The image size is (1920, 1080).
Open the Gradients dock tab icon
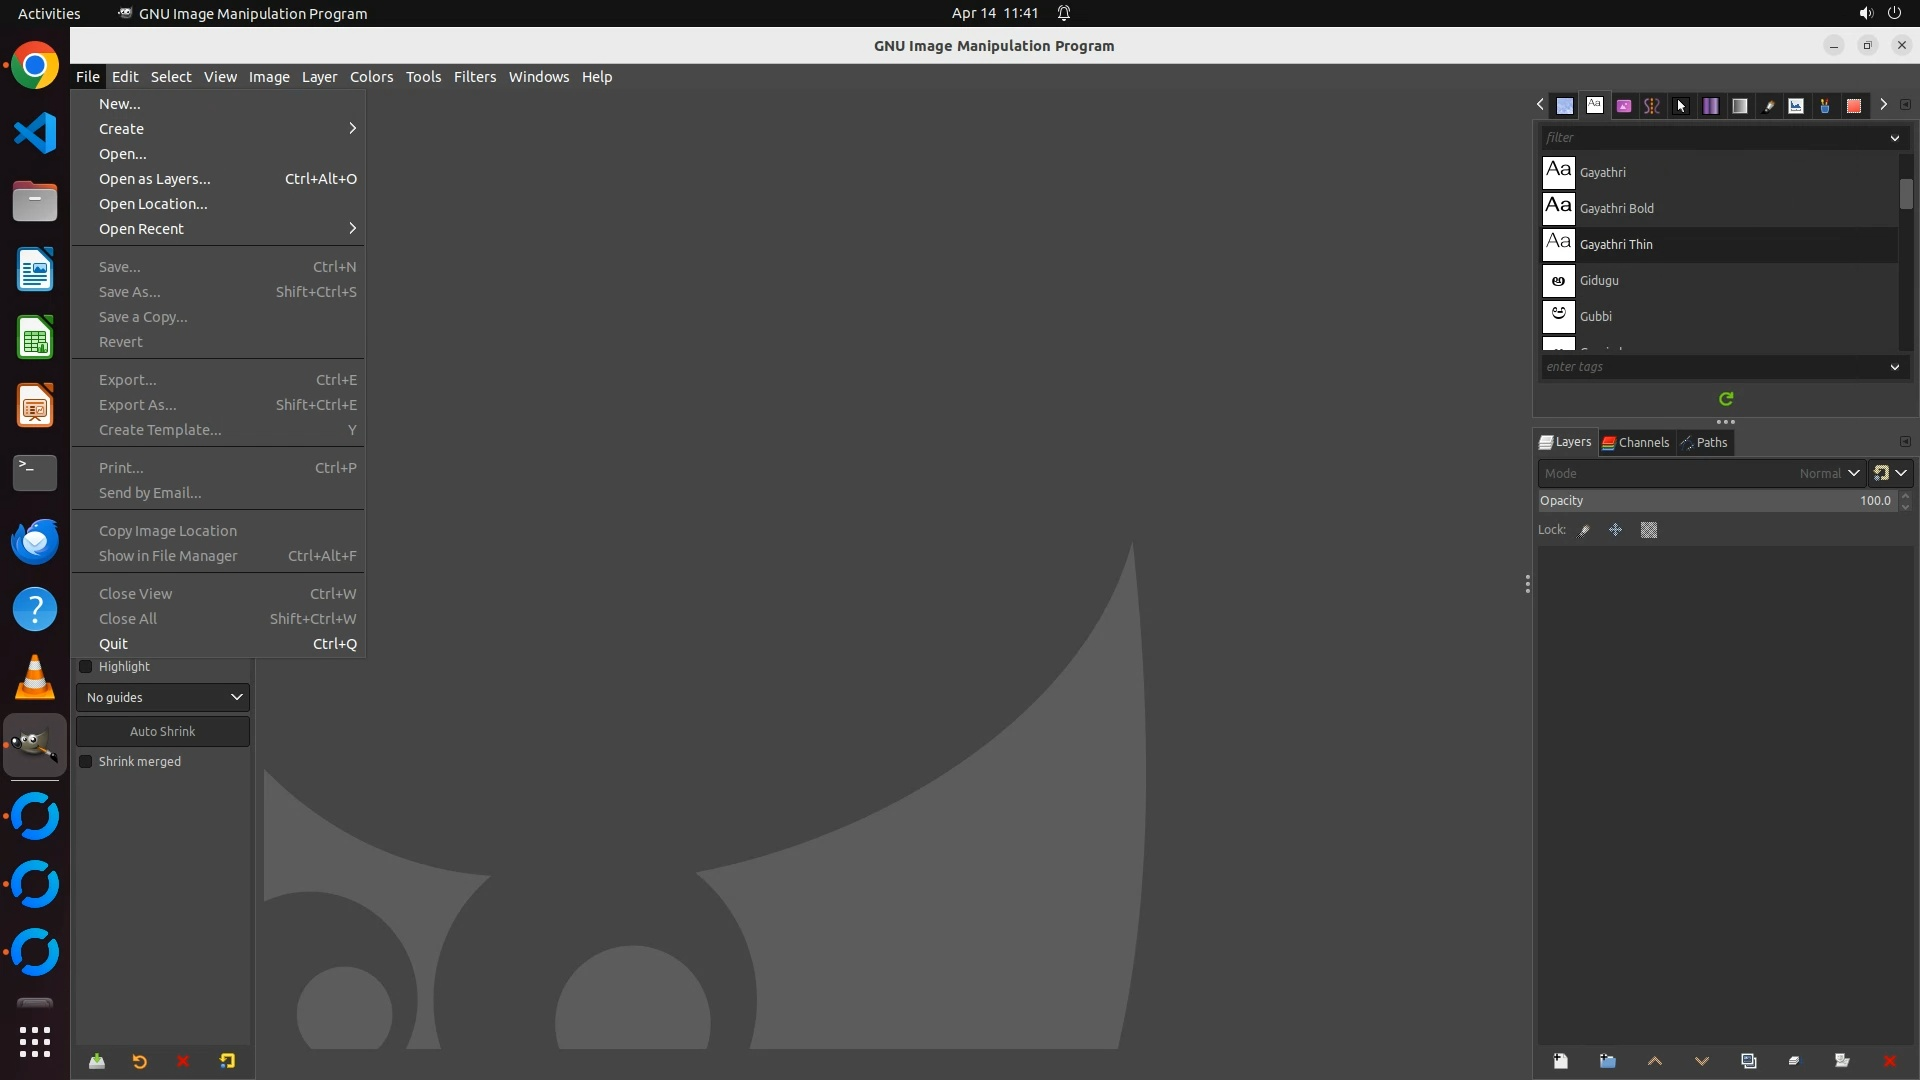point(1740,105)
